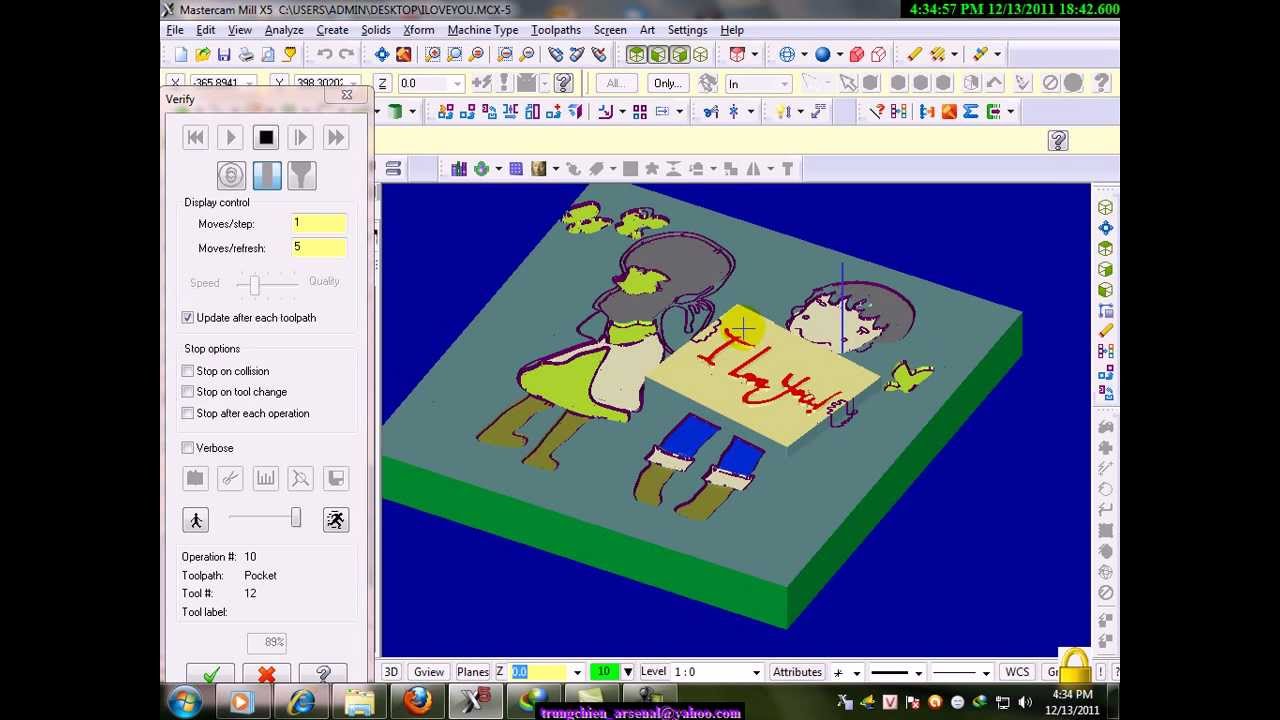Viewport: 1280px width, 720px height.
Task: Open the Analyze menu
Action: click(x=284, y=30)
